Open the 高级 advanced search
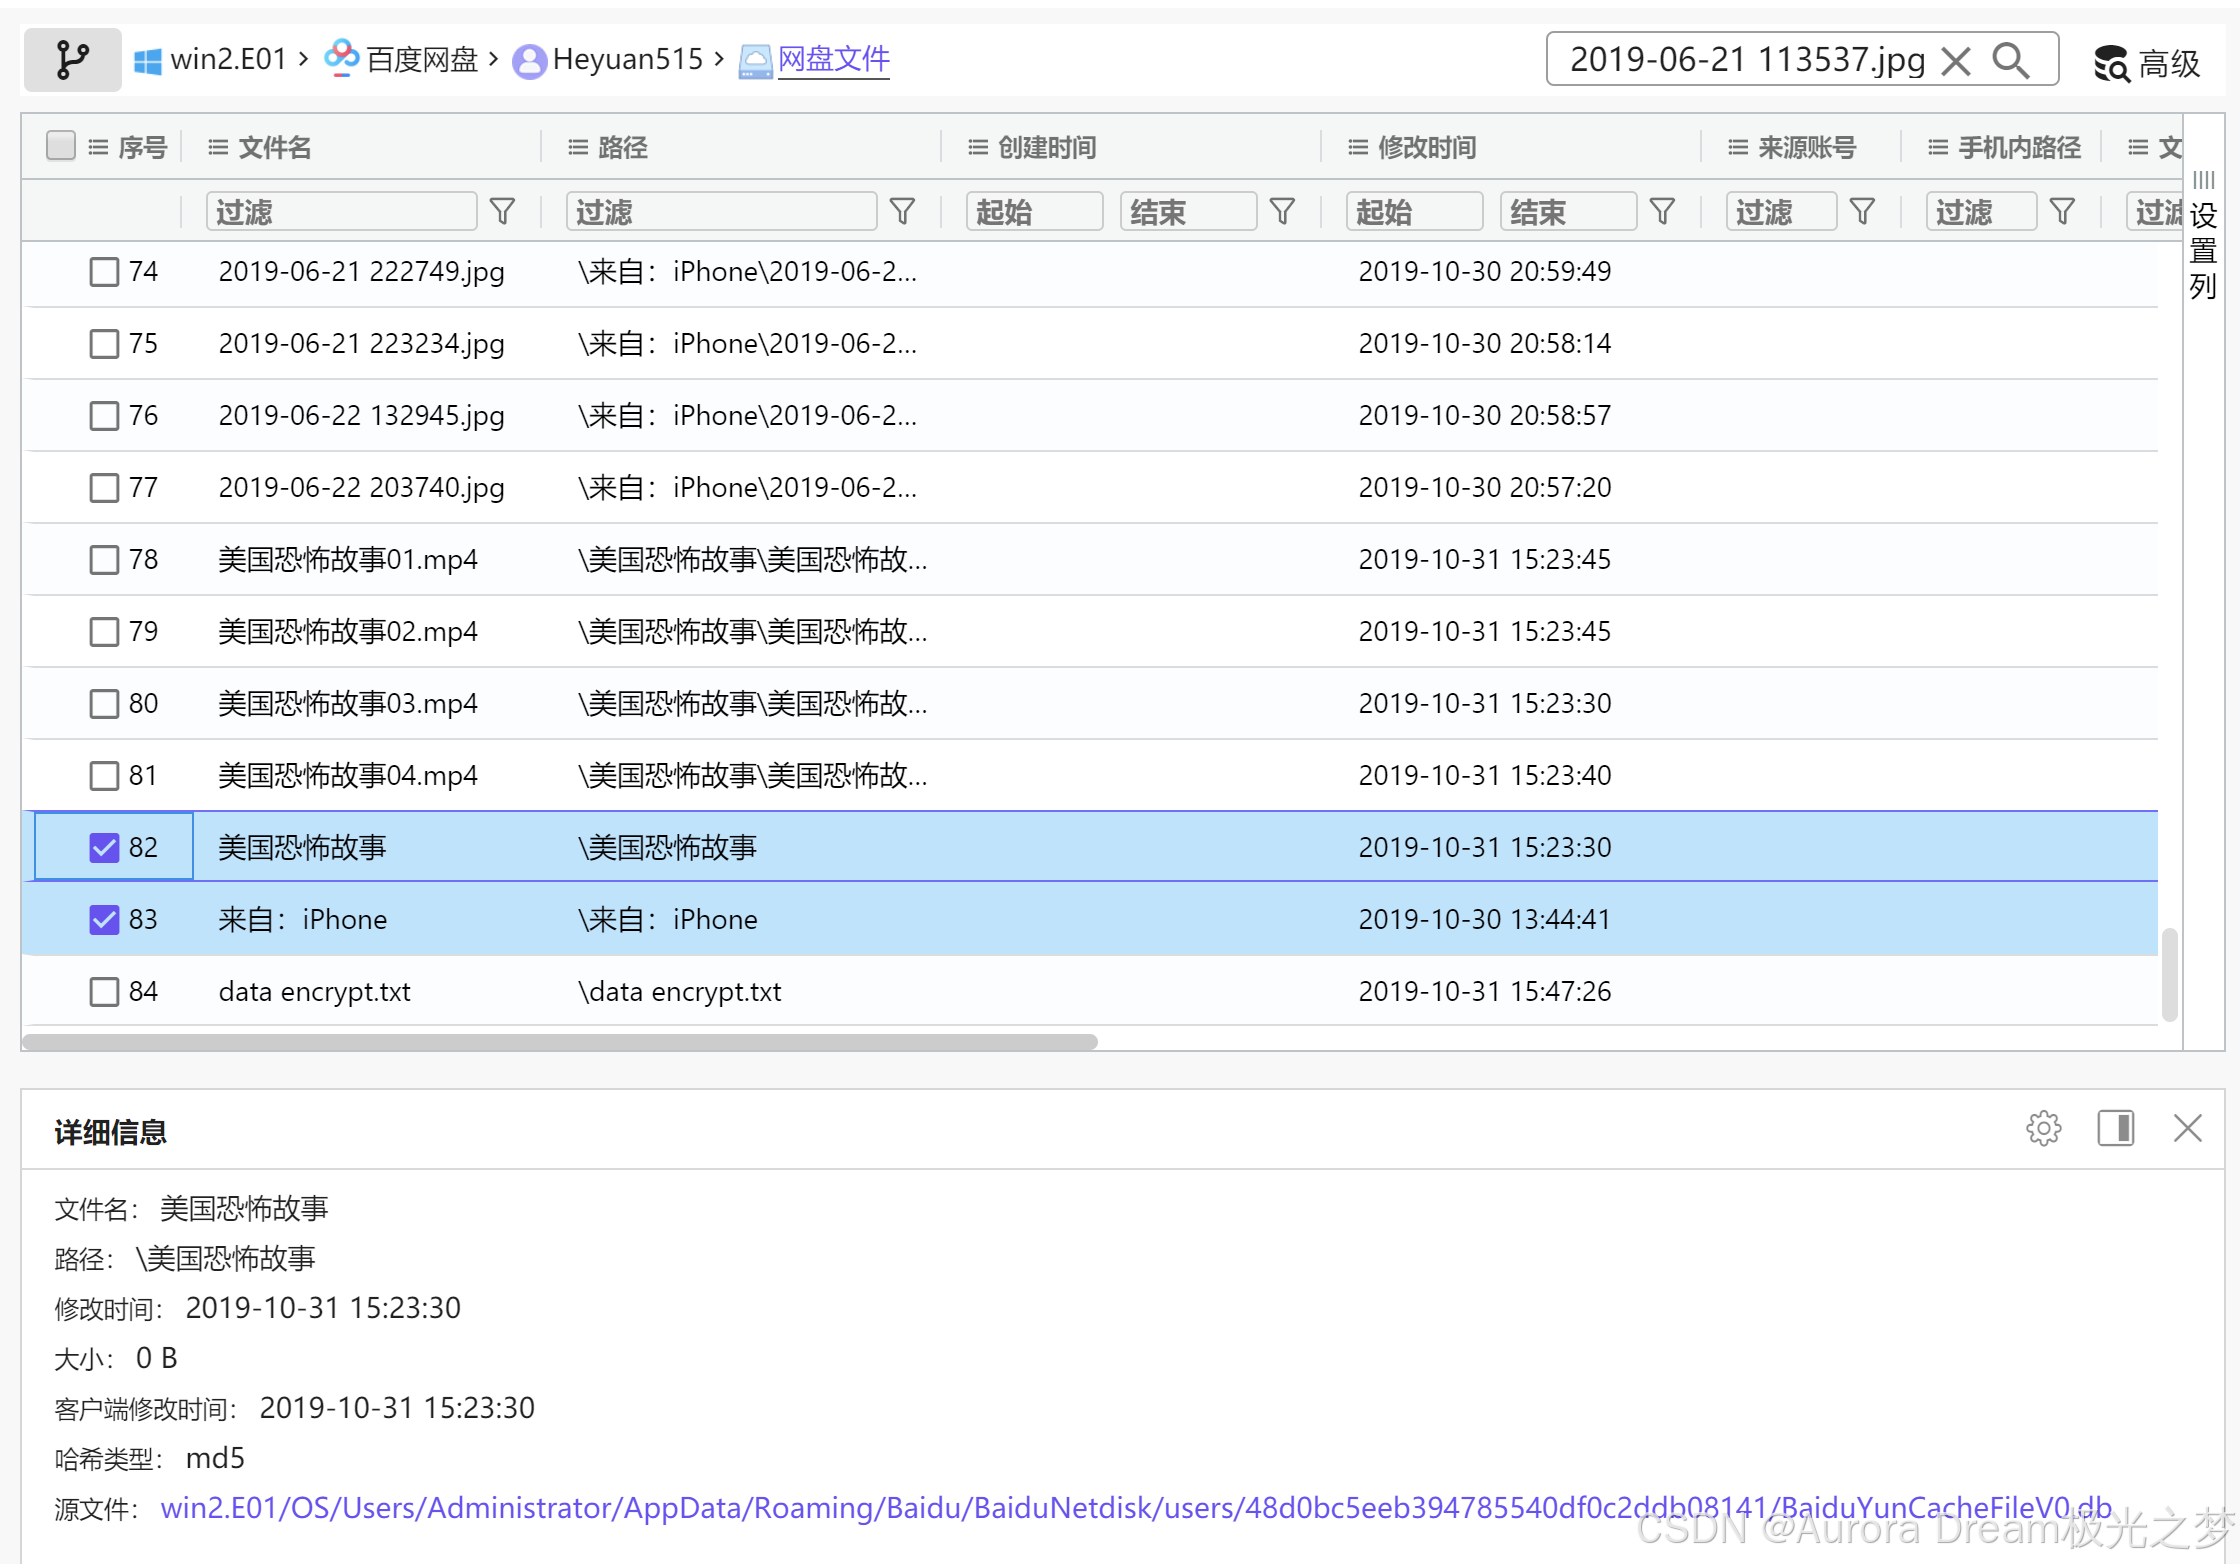This screenshot has height=1564, width=2240. tap(2147, 64)
